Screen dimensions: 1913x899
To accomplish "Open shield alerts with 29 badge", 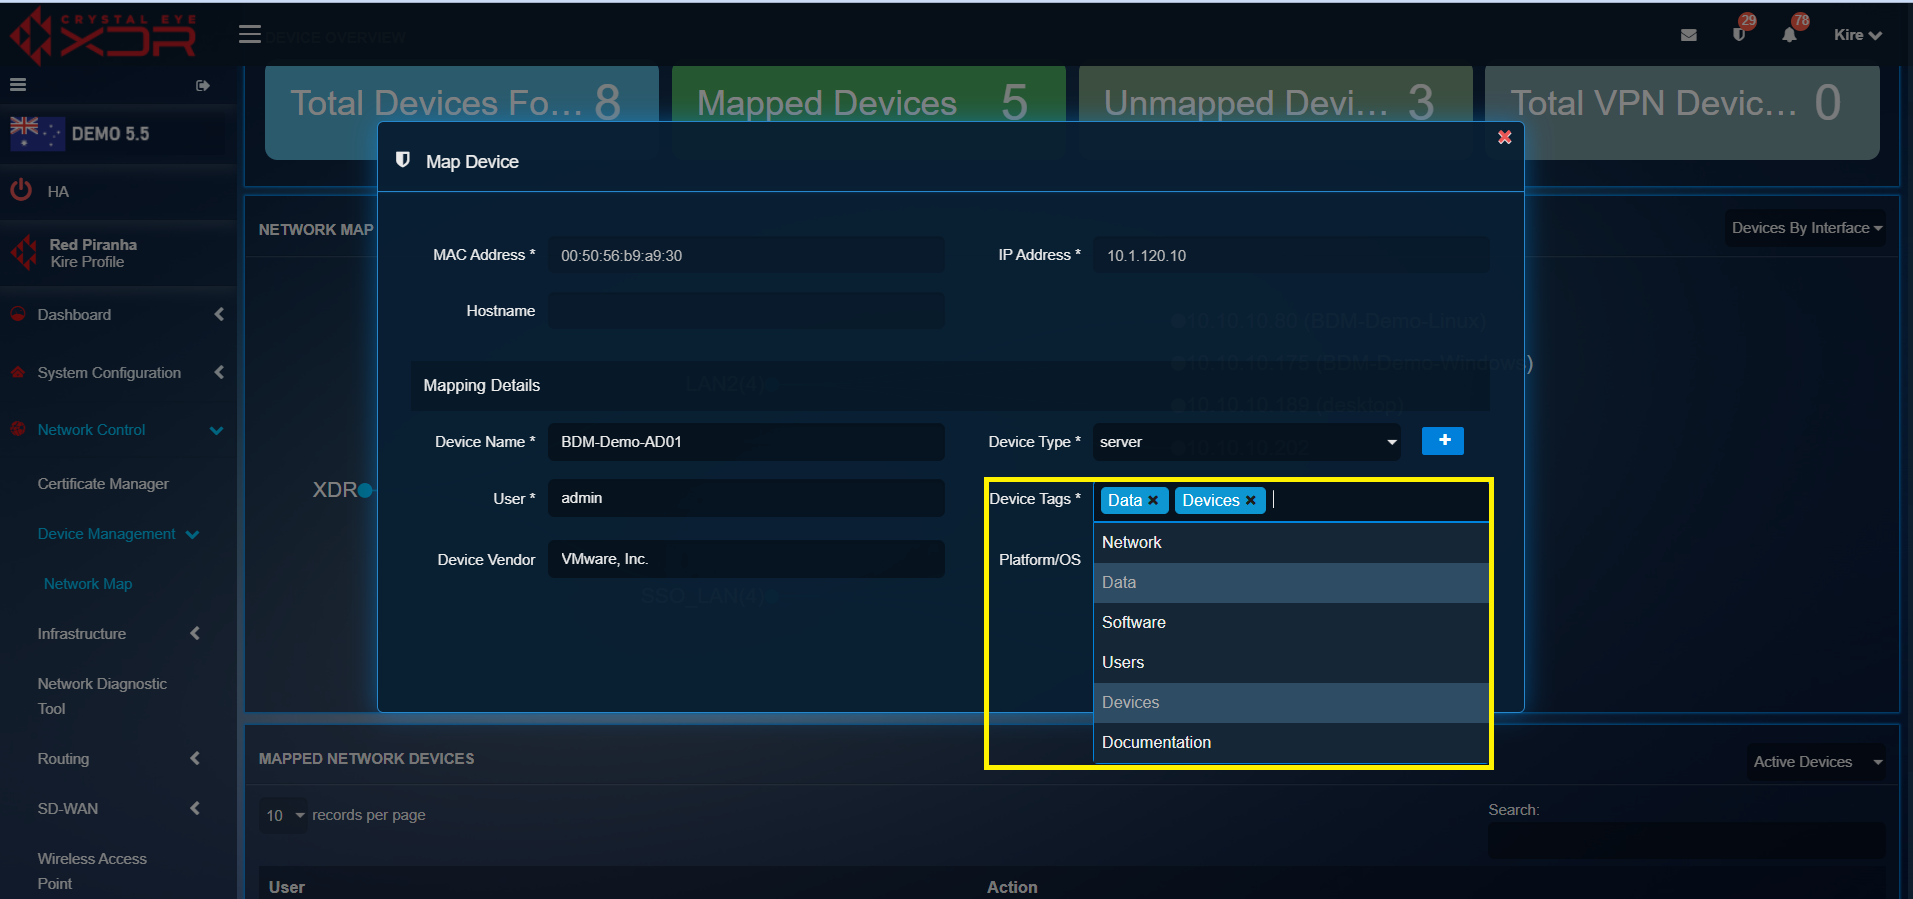I will tap(1740, 33).
